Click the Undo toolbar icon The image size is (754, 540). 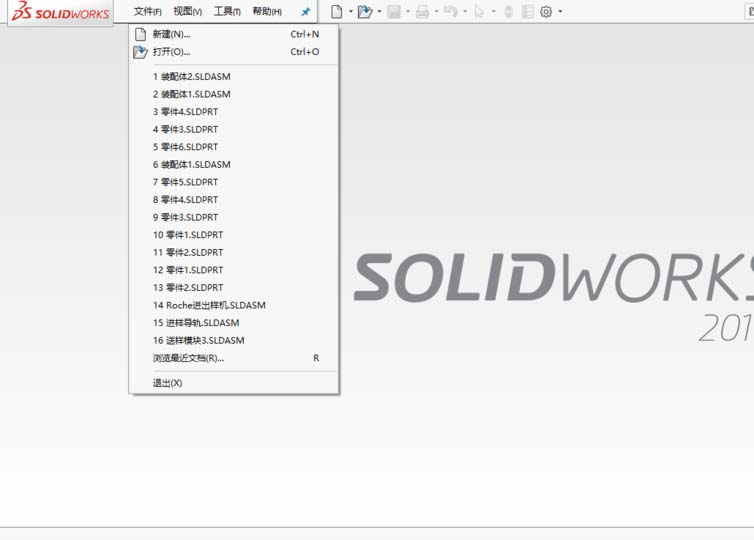pos(451,12)
